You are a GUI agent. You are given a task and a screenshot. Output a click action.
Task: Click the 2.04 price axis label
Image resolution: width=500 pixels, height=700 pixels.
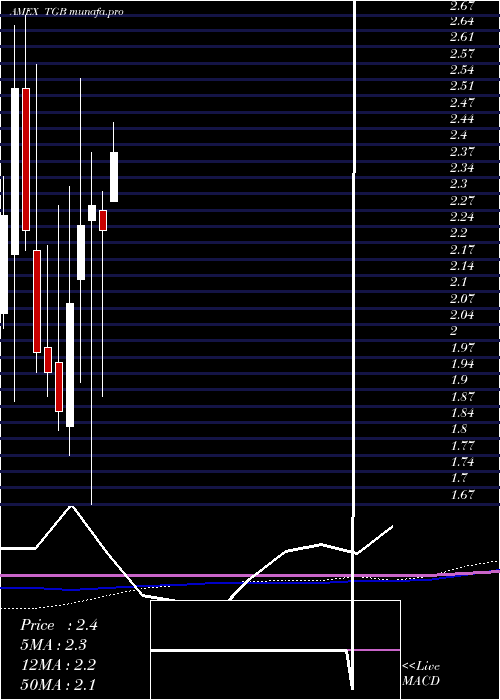[462, 315]
